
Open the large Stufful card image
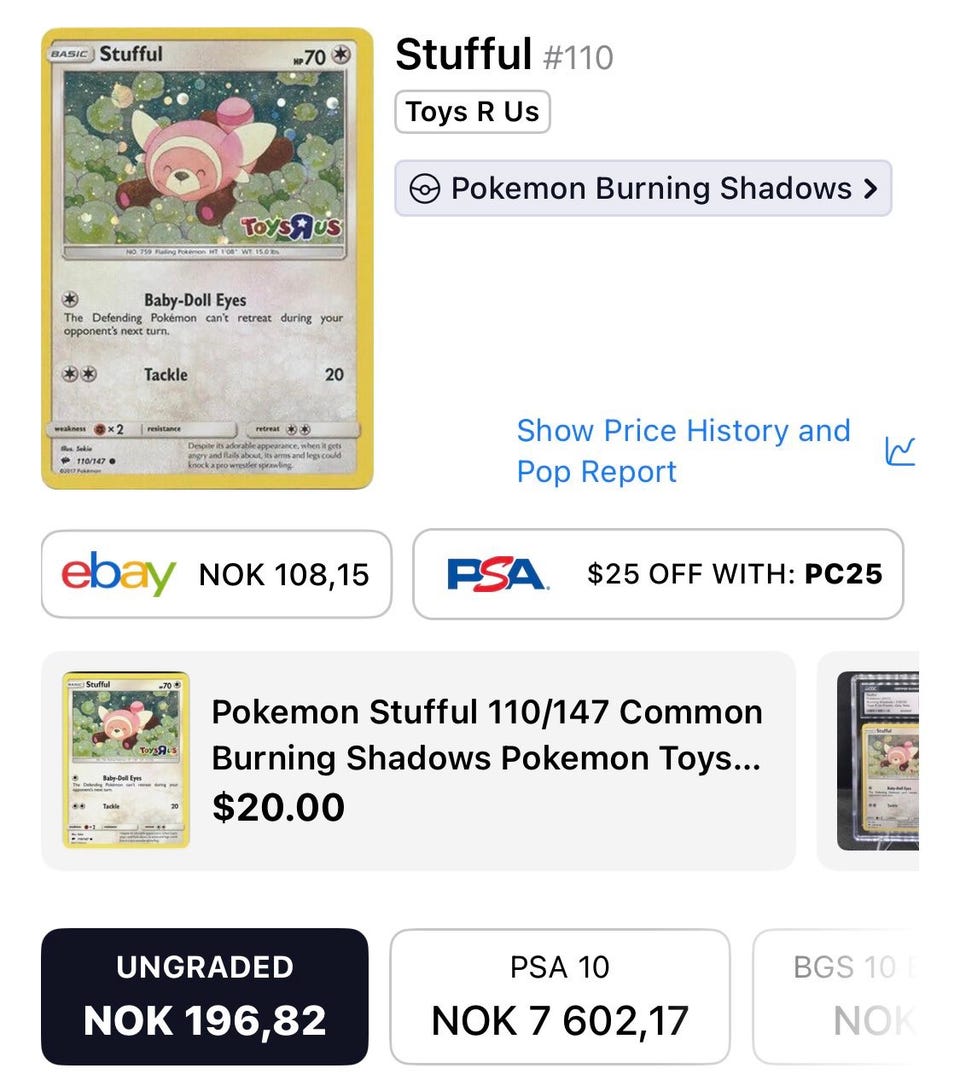(x=207, y=258)
